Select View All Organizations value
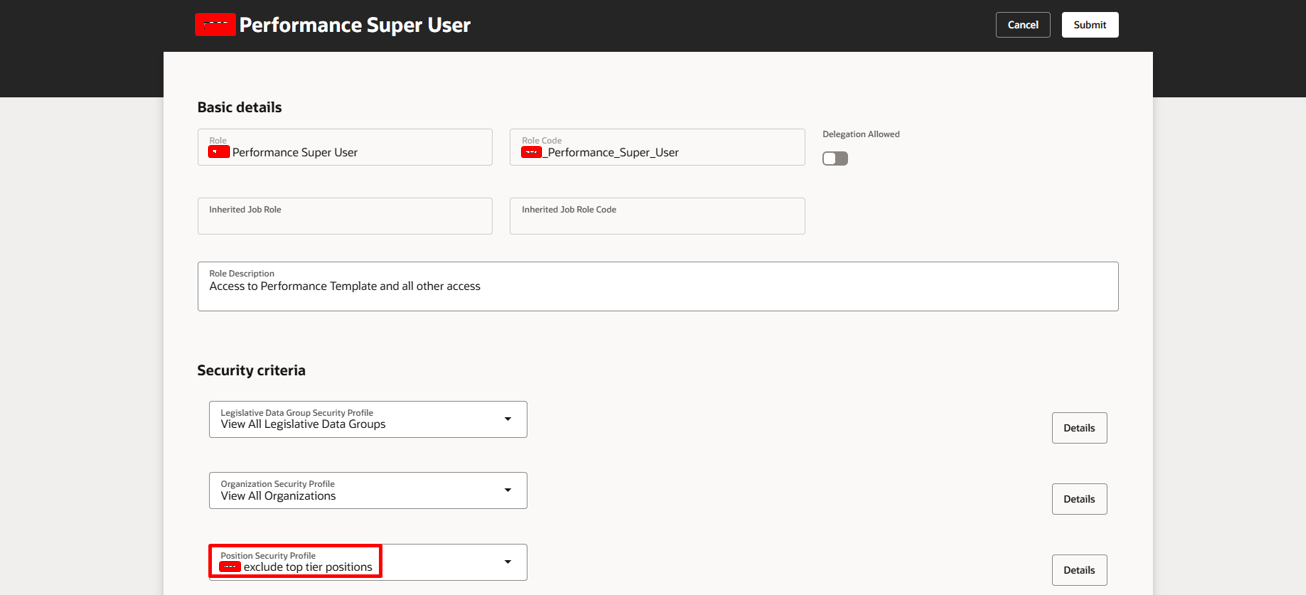The width and height of the screenshot is (1306, 595). point(278,496)
